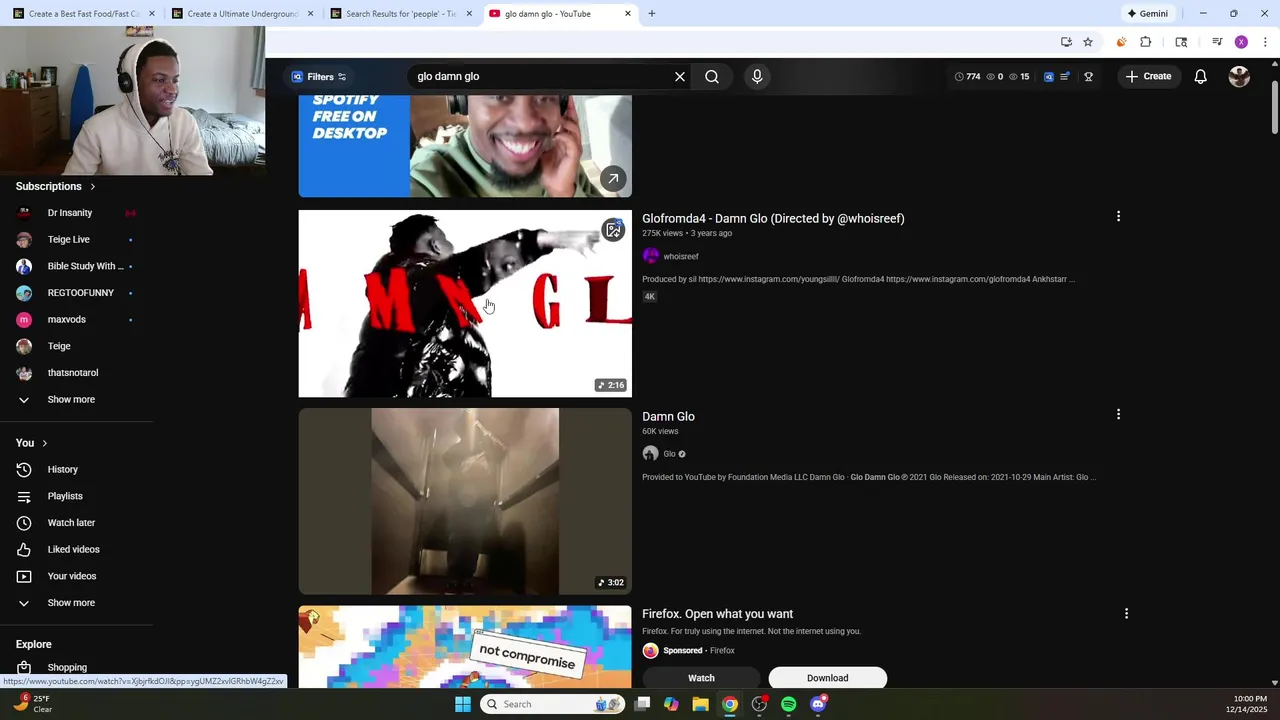
Task: Open File Explorer from the taskbar
Action: pos(700,704)
